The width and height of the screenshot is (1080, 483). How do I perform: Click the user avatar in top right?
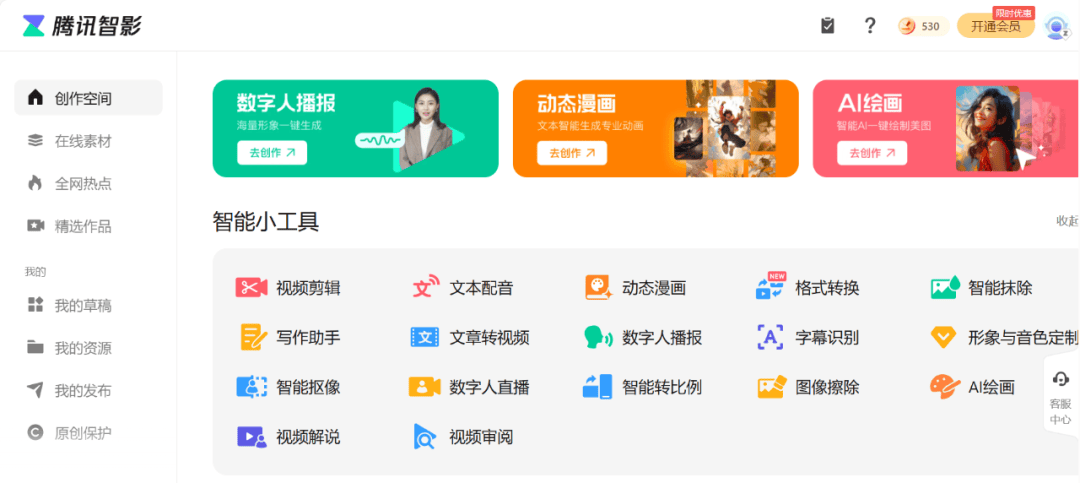pyautogui.click(x=1056, y=26)
